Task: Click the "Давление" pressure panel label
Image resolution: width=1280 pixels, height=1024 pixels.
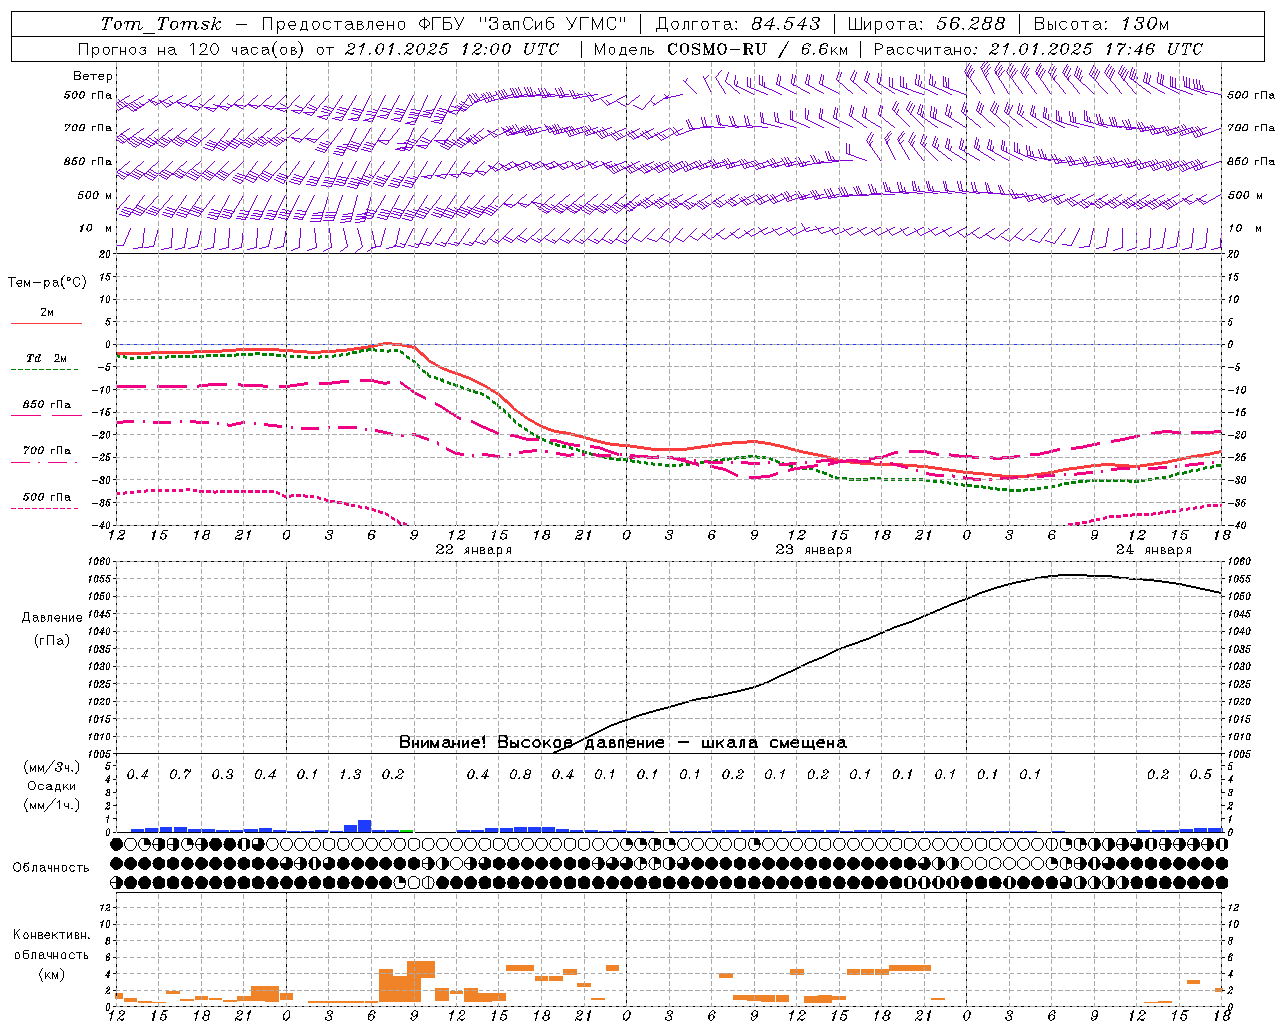Action: pyautogui.click(x=52, y=618)
